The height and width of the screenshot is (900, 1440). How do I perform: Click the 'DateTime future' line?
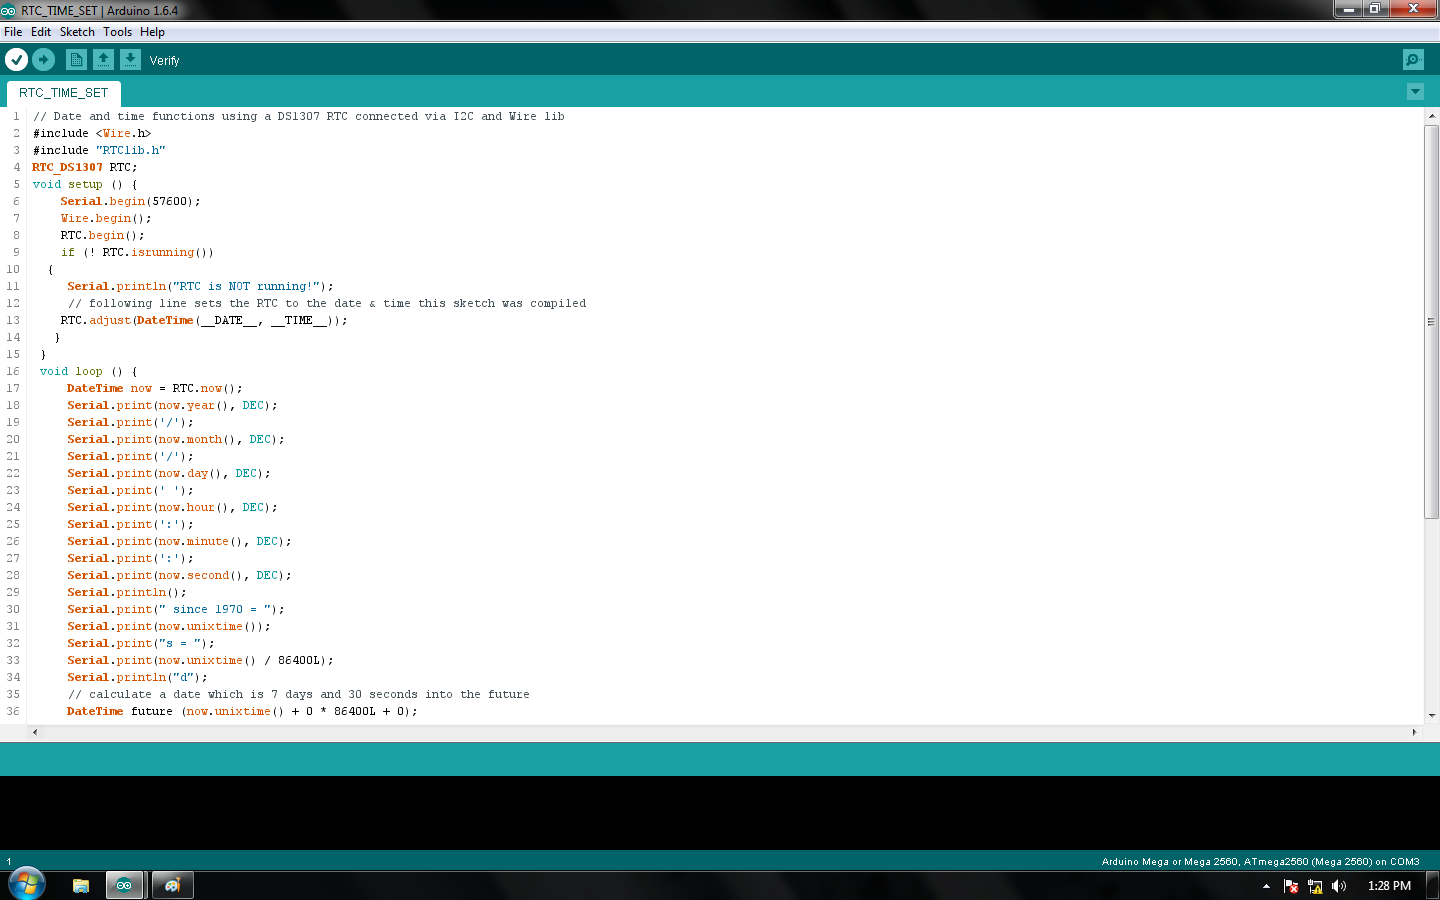(x=242, y=711)
